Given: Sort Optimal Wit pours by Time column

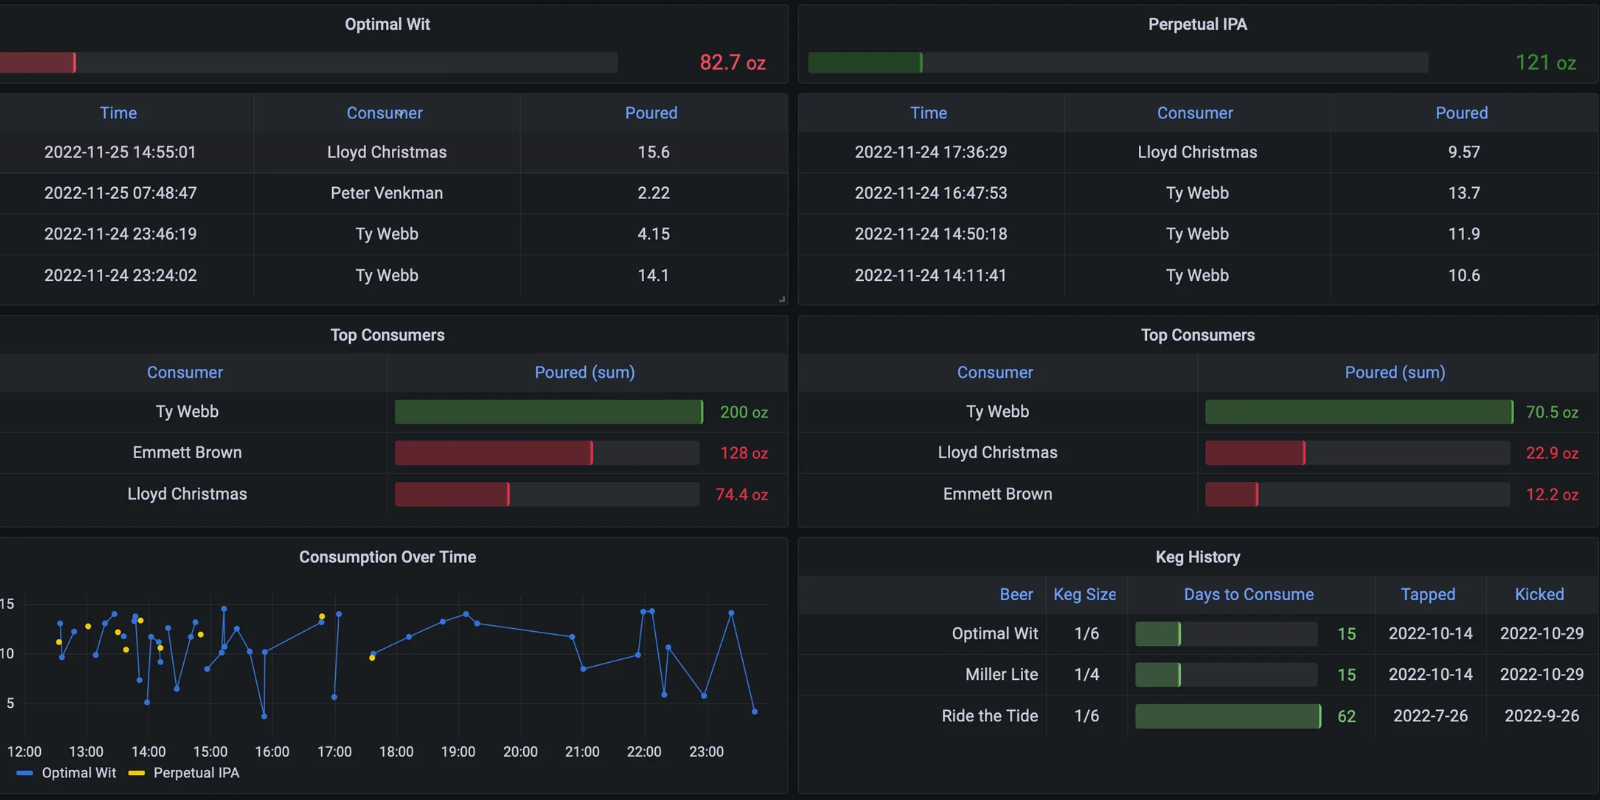Looking at the screenshot, I should point(118,113).
